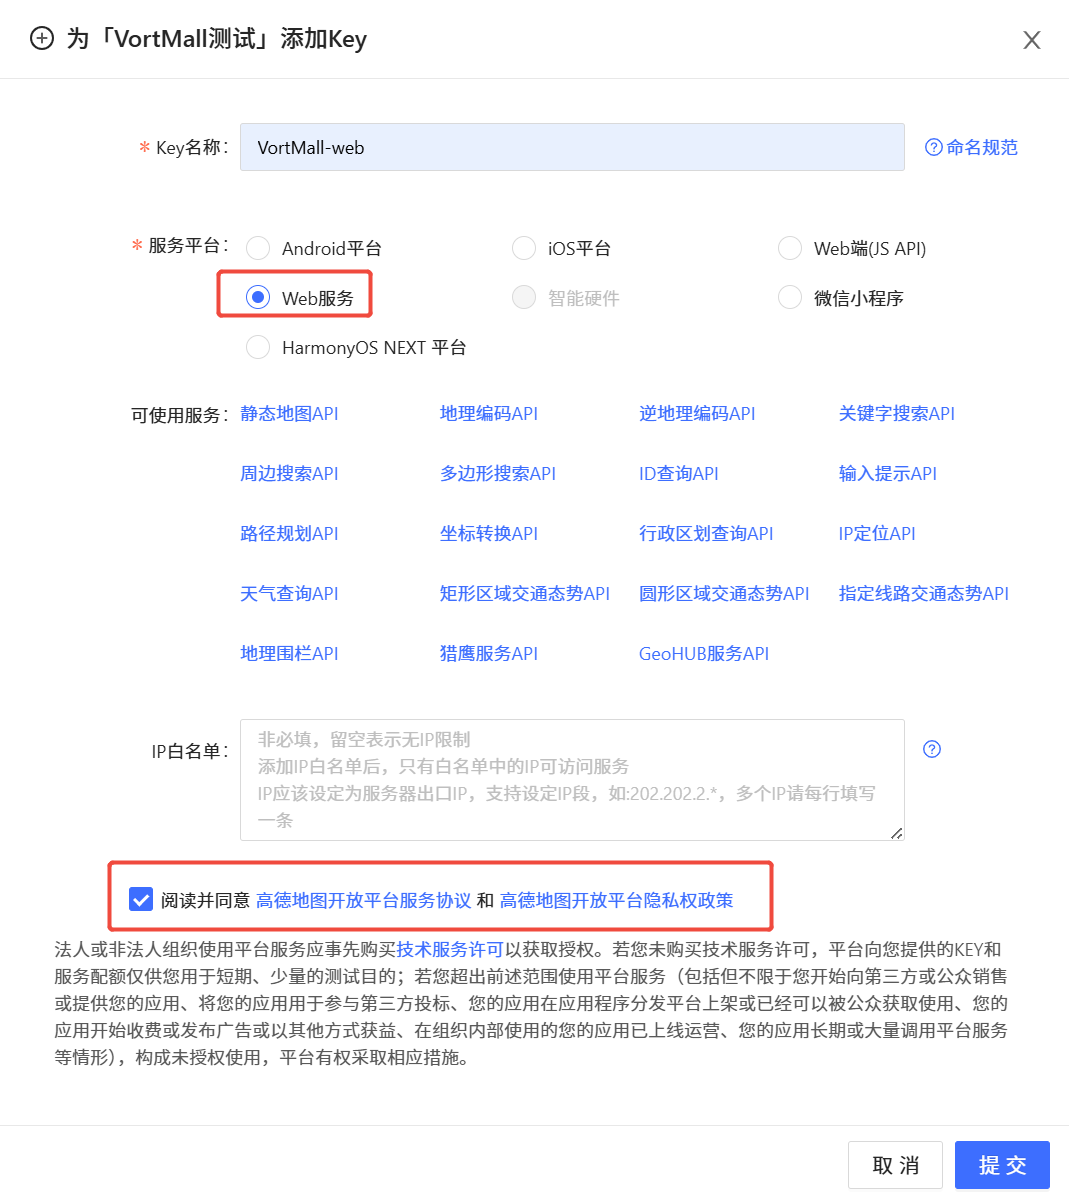Select 微信小程序 radio button
The image size is (1069, 1200).
click(790, 298)
